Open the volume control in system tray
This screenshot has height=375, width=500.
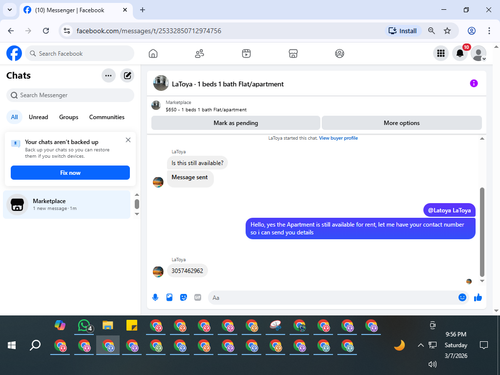432,364
